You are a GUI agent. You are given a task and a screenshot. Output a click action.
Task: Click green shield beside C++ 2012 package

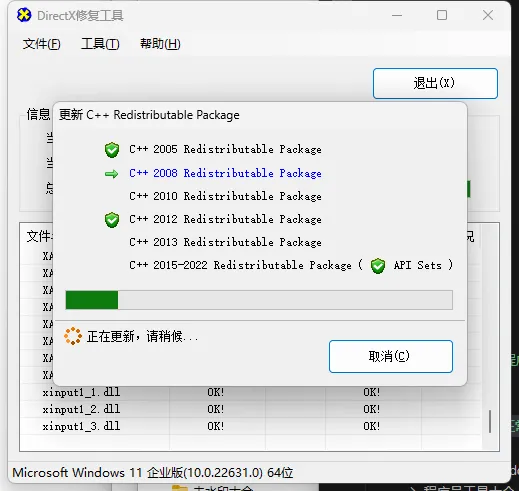pyautogui.click(x=112, y=220)
